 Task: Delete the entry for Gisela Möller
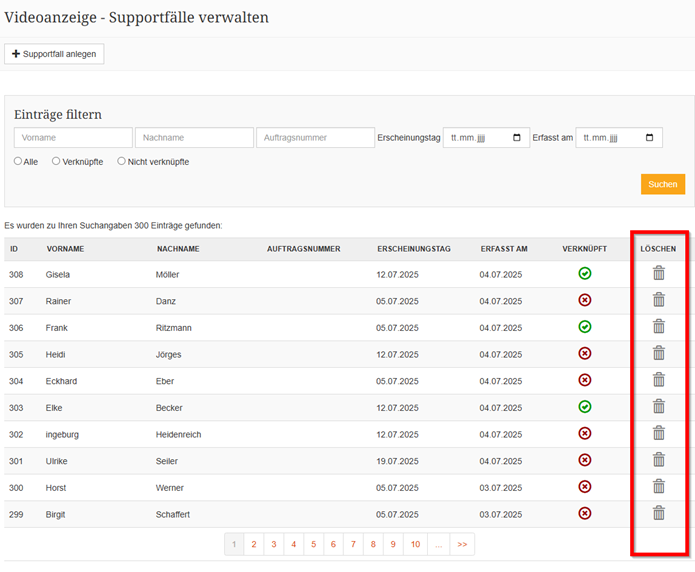click(659, 273)
